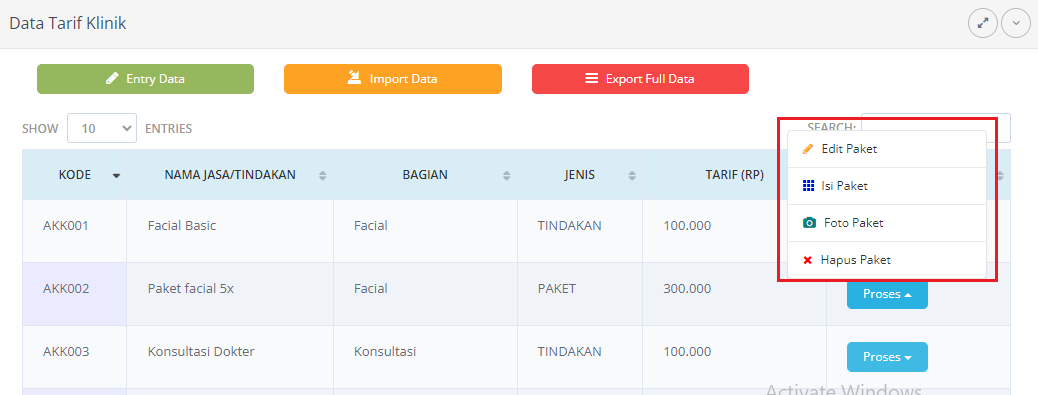
Task: Click the expand fullscreen arrows icon
Action: pyautogui.click(x=982, y=23)
